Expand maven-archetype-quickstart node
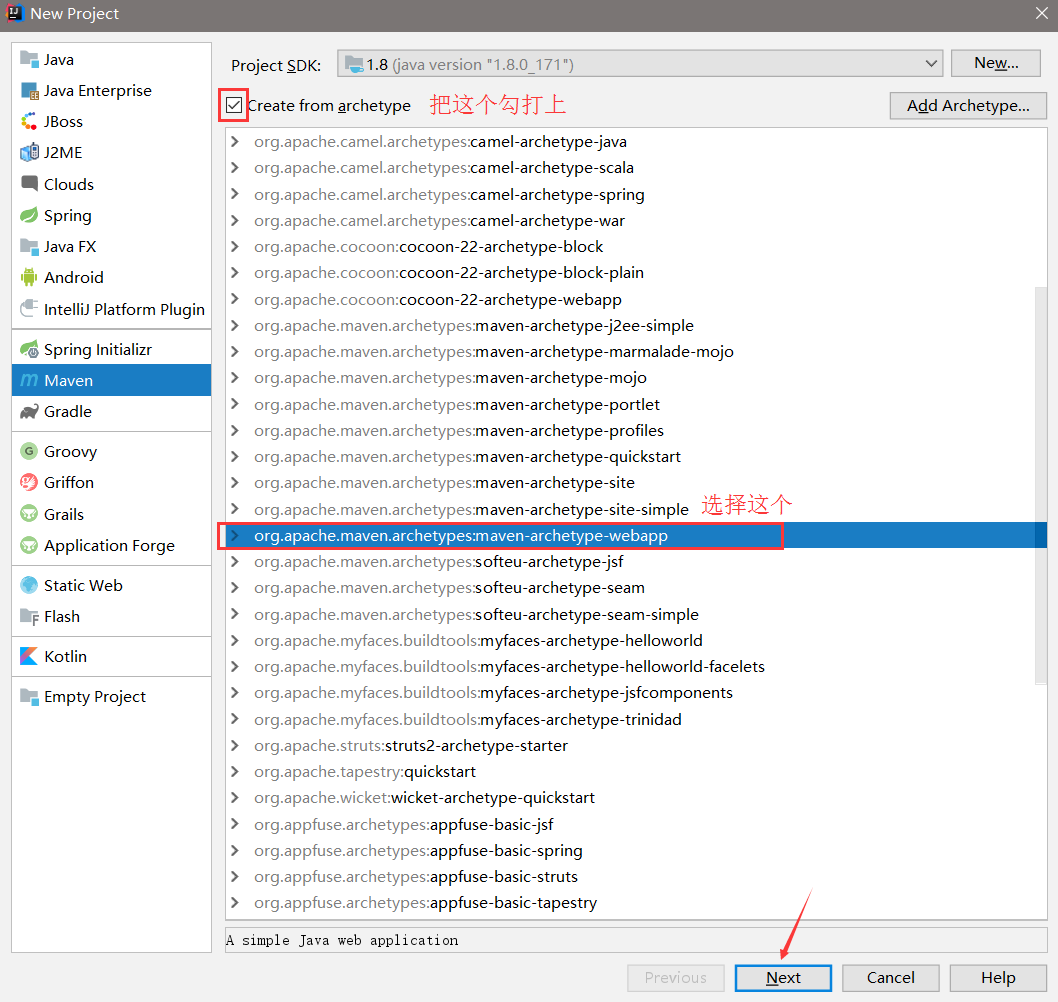The image size is (1058, 1002). tap(235, 457)
